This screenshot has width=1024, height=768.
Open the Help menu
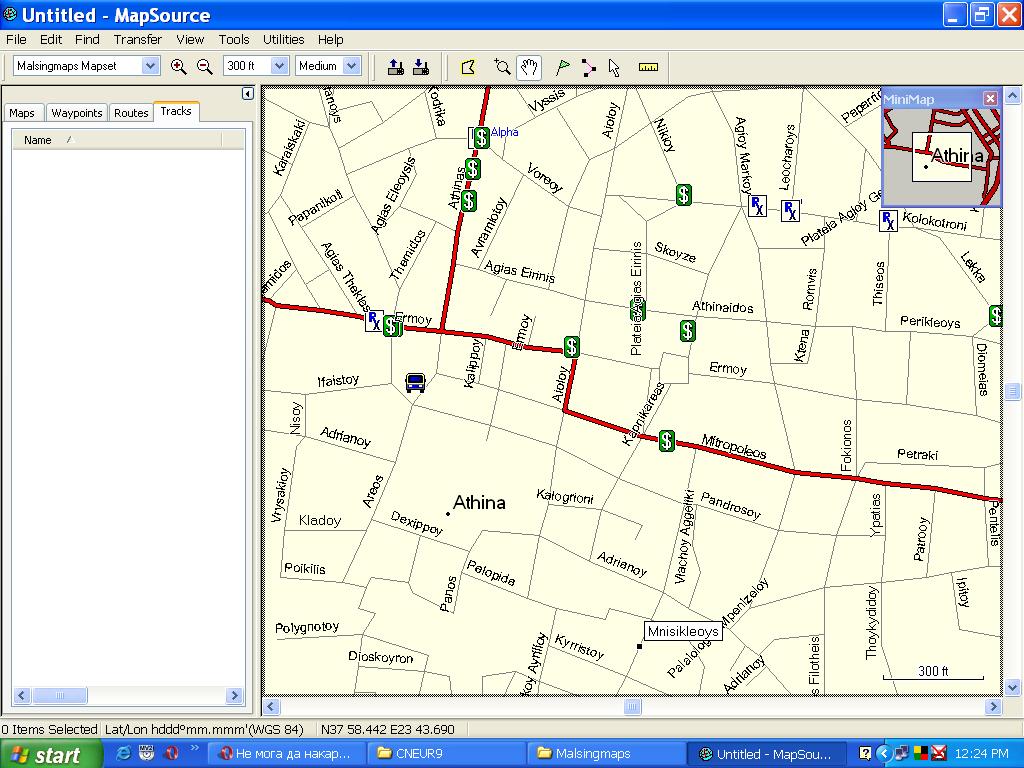click(x=330, y=39)
